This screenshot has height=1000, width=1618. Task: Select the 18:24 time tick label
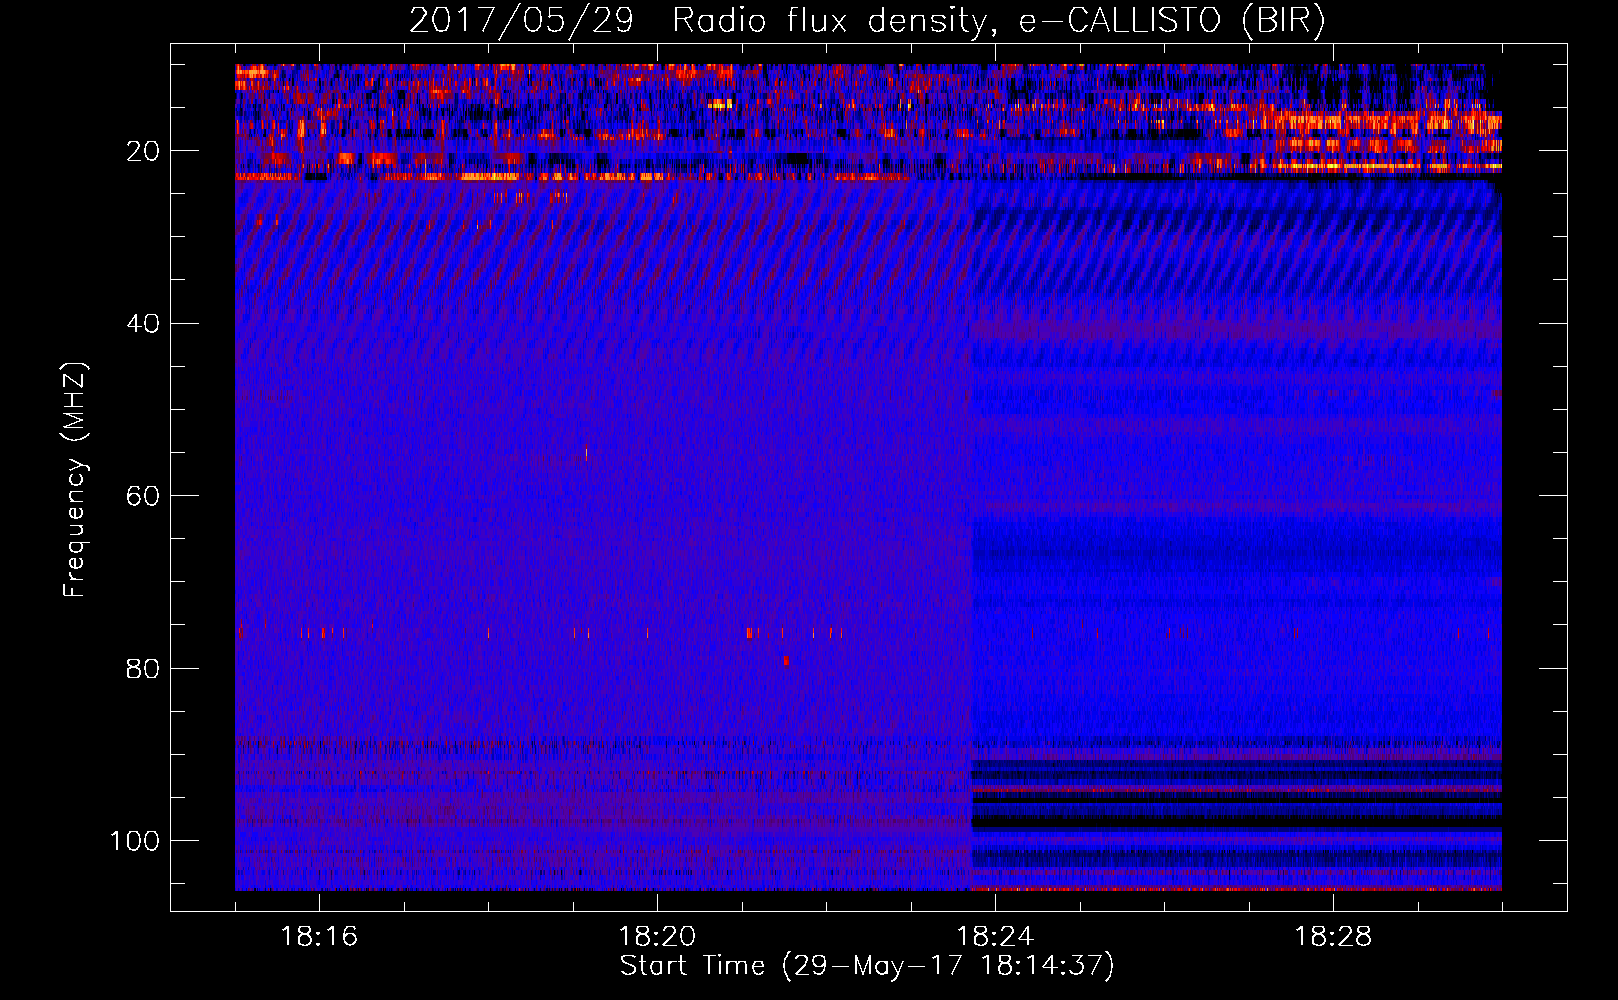[995, 937]
